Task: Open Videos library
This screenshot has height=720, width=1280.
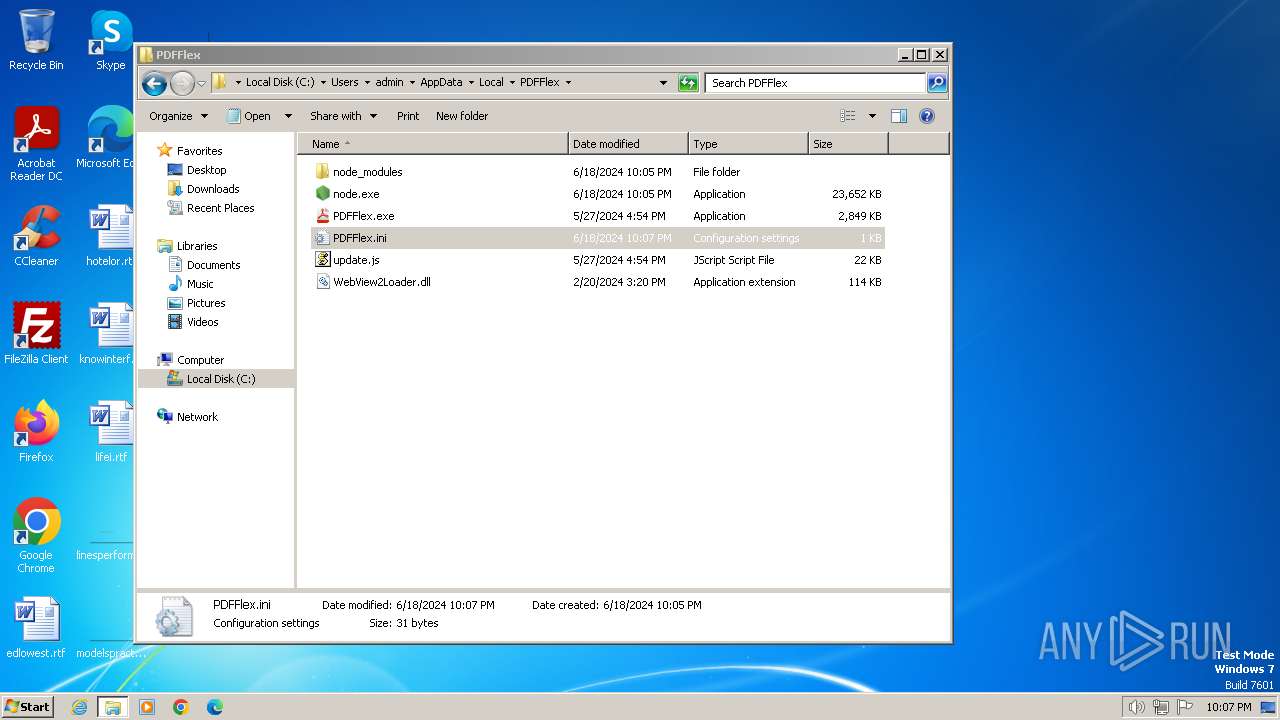Action: 202,322
